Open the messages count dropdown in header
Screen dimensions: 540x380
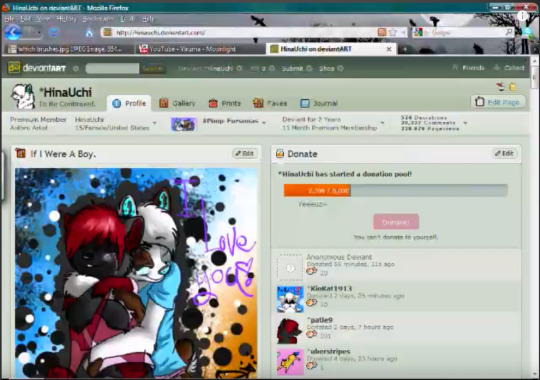(x=262, y=68)
